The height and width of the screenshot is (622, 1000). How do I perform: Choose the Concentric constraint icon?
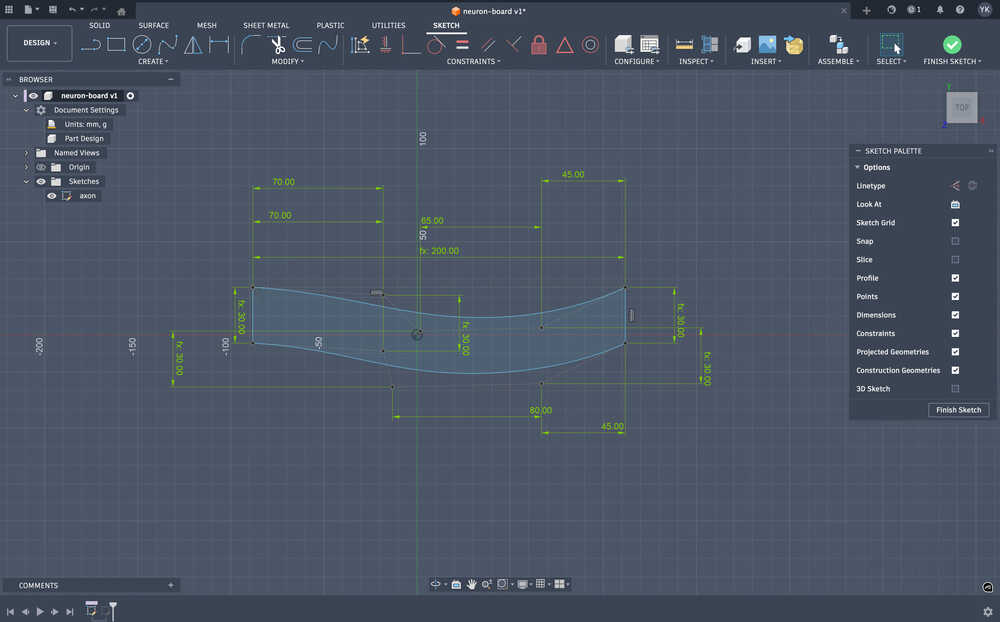590,44
